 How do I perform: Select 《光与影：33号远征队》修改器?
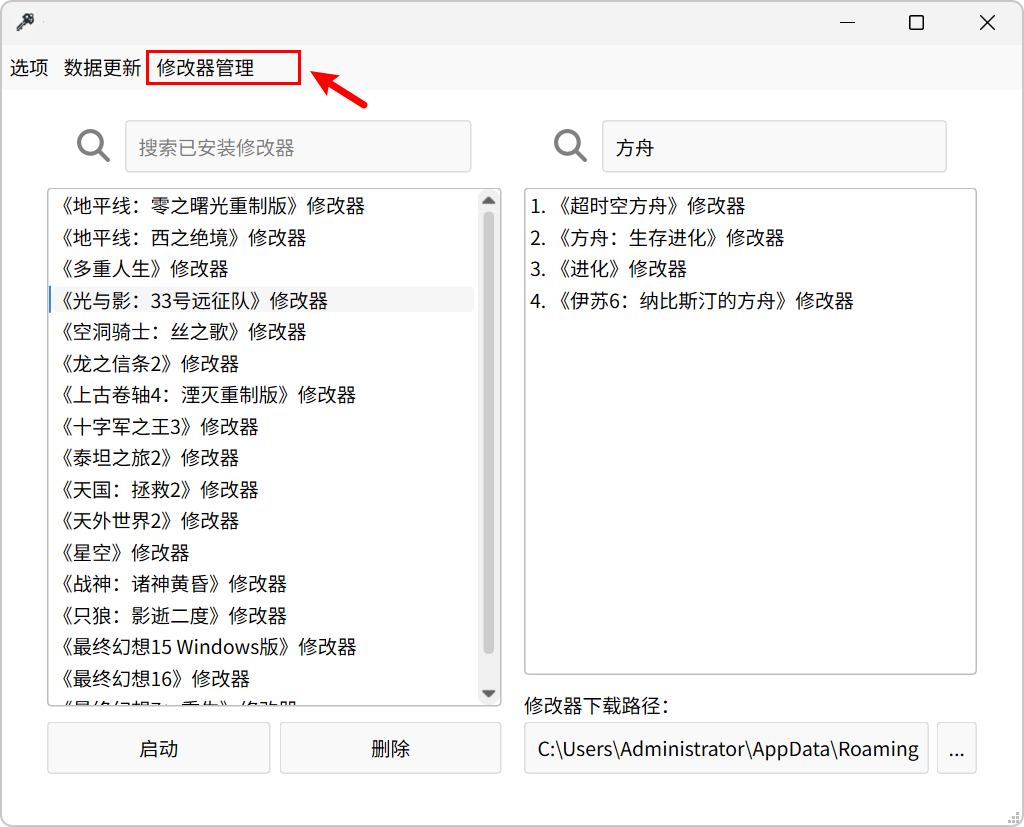262,300
